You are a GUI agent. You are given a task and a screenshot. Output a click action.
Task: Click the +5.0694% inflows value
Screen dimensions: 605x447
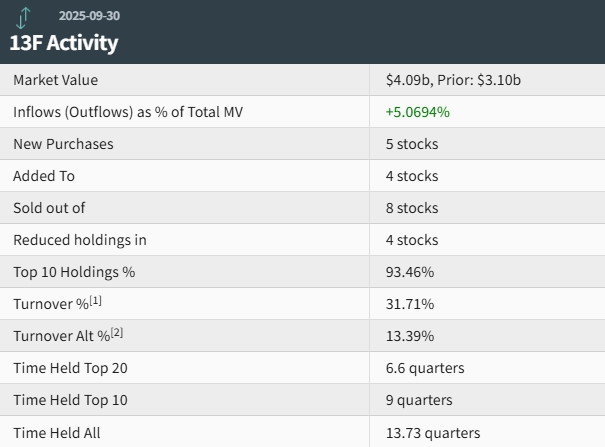point(417,112)
